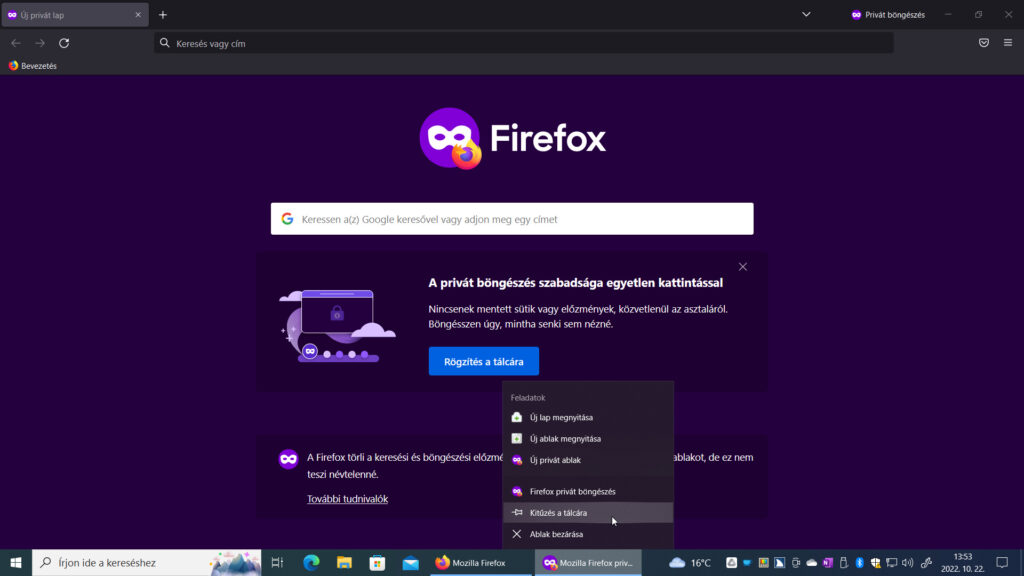Choose Új privát ablak in jump list
The width and height of the screenshot is (1024, 576).
588,460
